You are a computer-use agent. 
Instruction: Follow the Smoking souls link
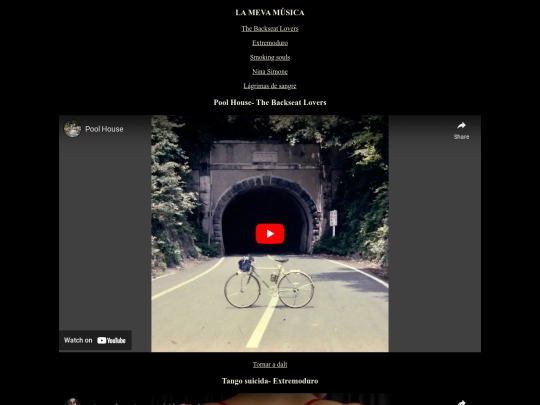270,58
